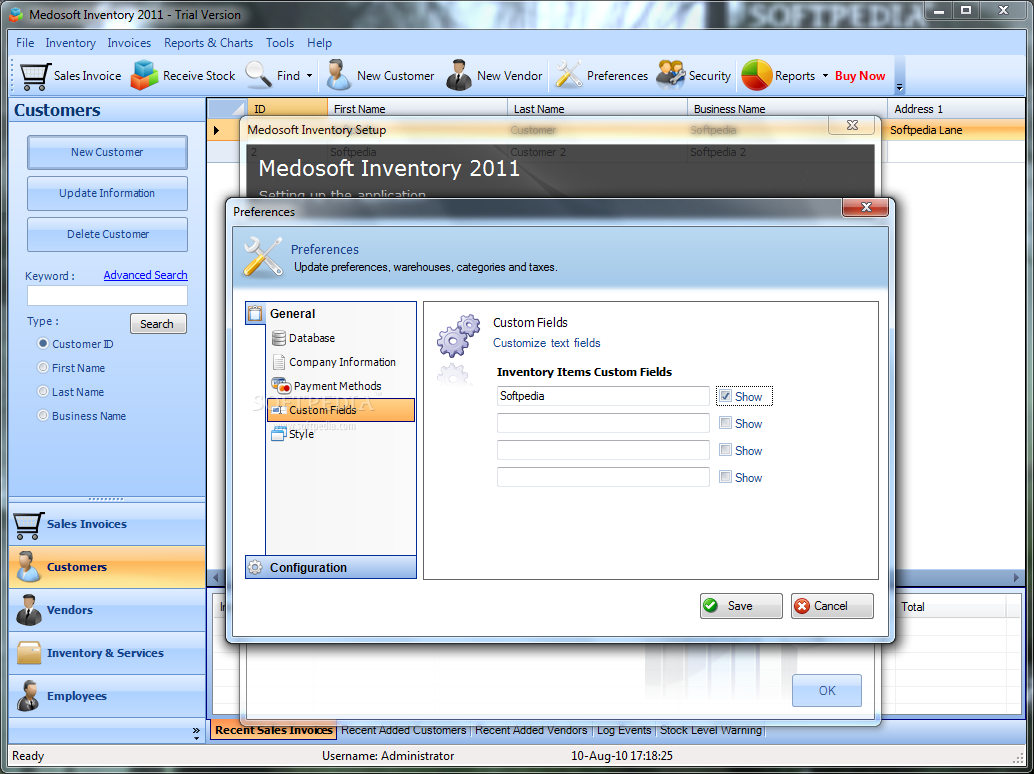This screenshot has height=774, width=1034.
Task: Expand the Configuration section header
Action: click(331, 568)
